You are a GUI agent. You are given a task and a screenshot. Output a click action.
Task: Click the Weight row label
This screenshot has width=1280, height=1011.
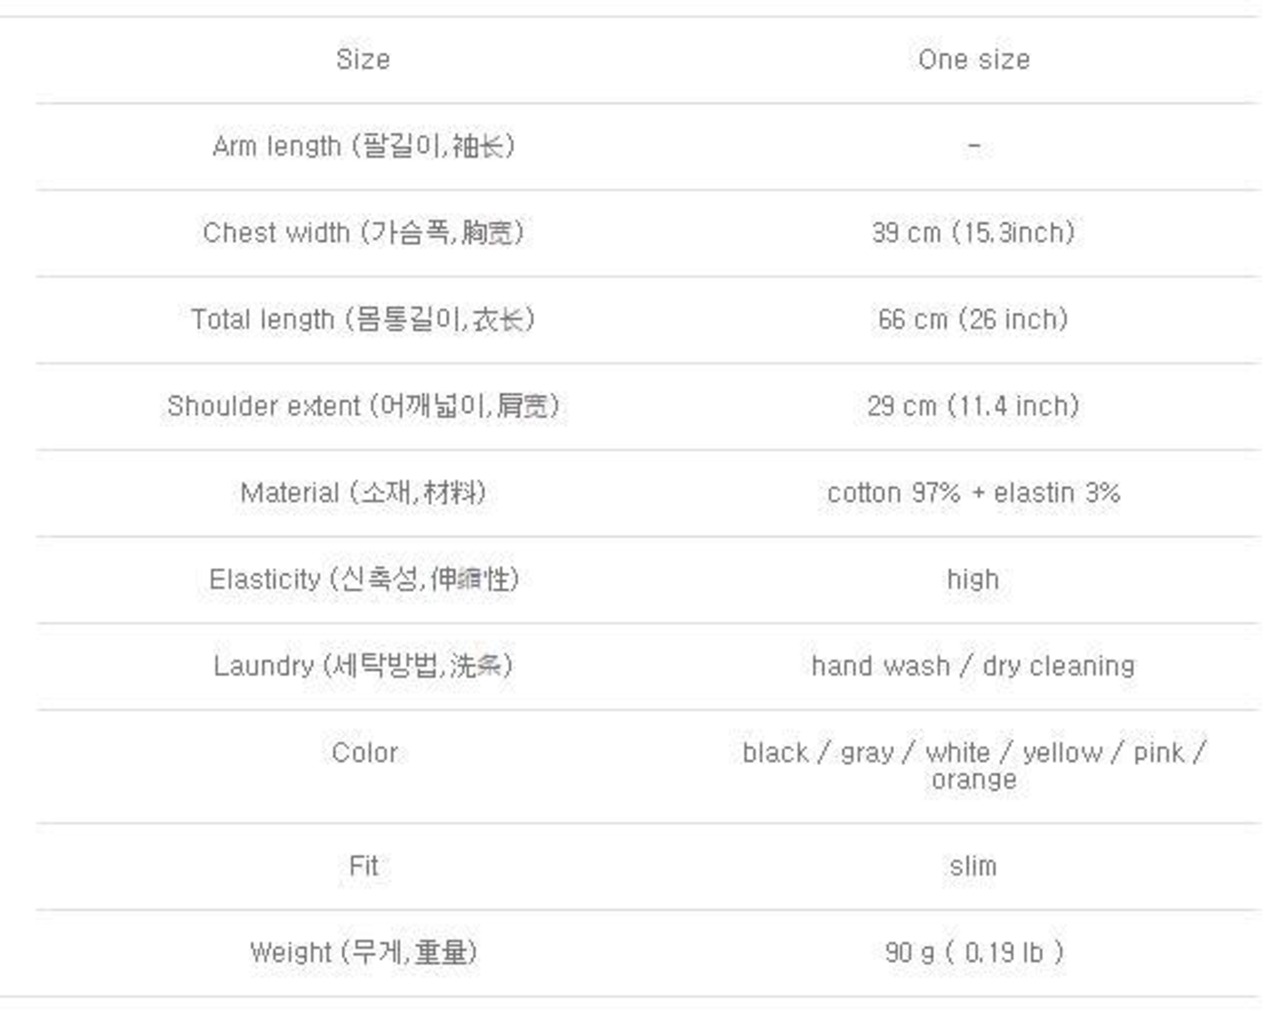click(x=363, y=952)
